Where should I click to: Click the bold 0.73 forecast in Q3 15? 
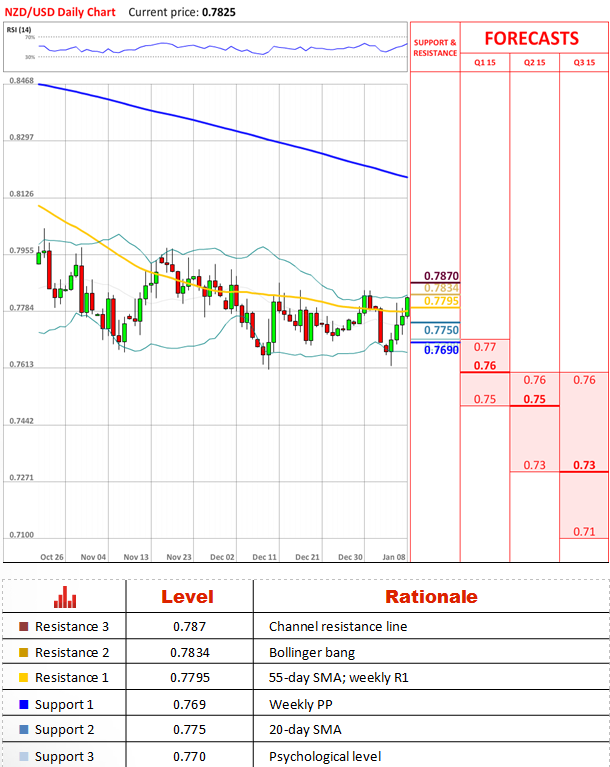[585, 465]
